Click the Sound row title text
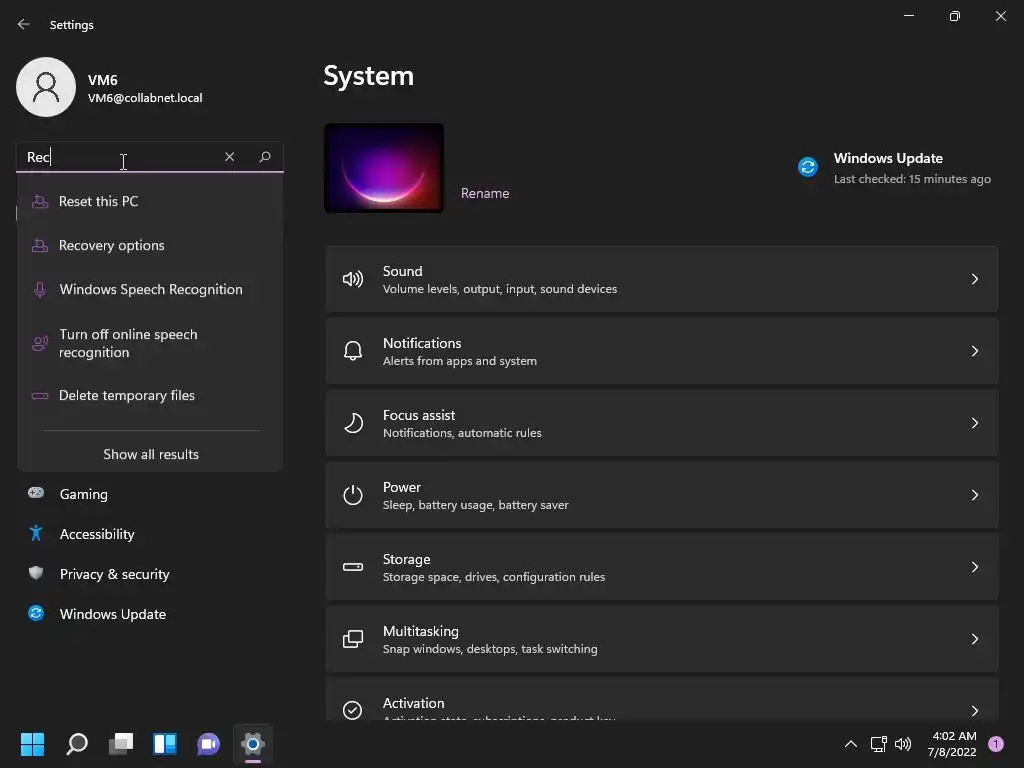Viewport: 1024px width, 768px height. click(402, 271)
